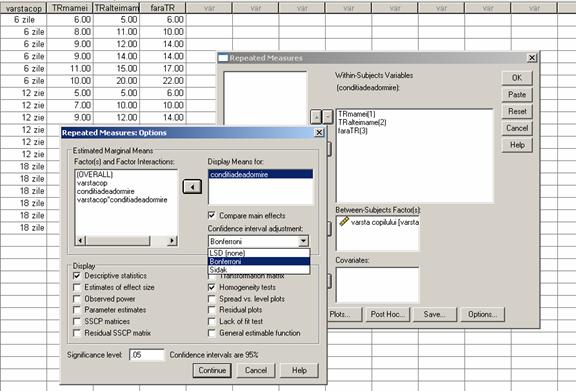Open Confidence interval adjustment dropdown arrow

(303, 241)
